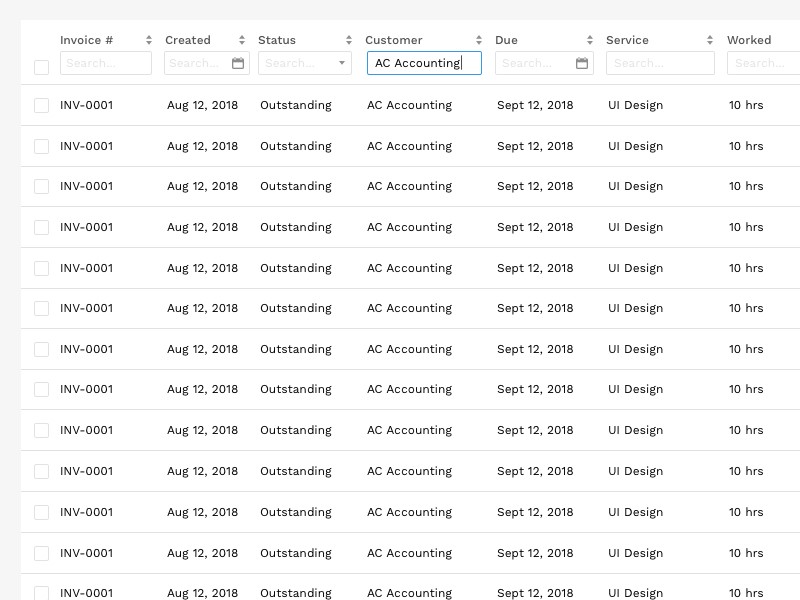Toggle the select-all checkbox in header
800x600 pixels.
(x=41, y=67)
